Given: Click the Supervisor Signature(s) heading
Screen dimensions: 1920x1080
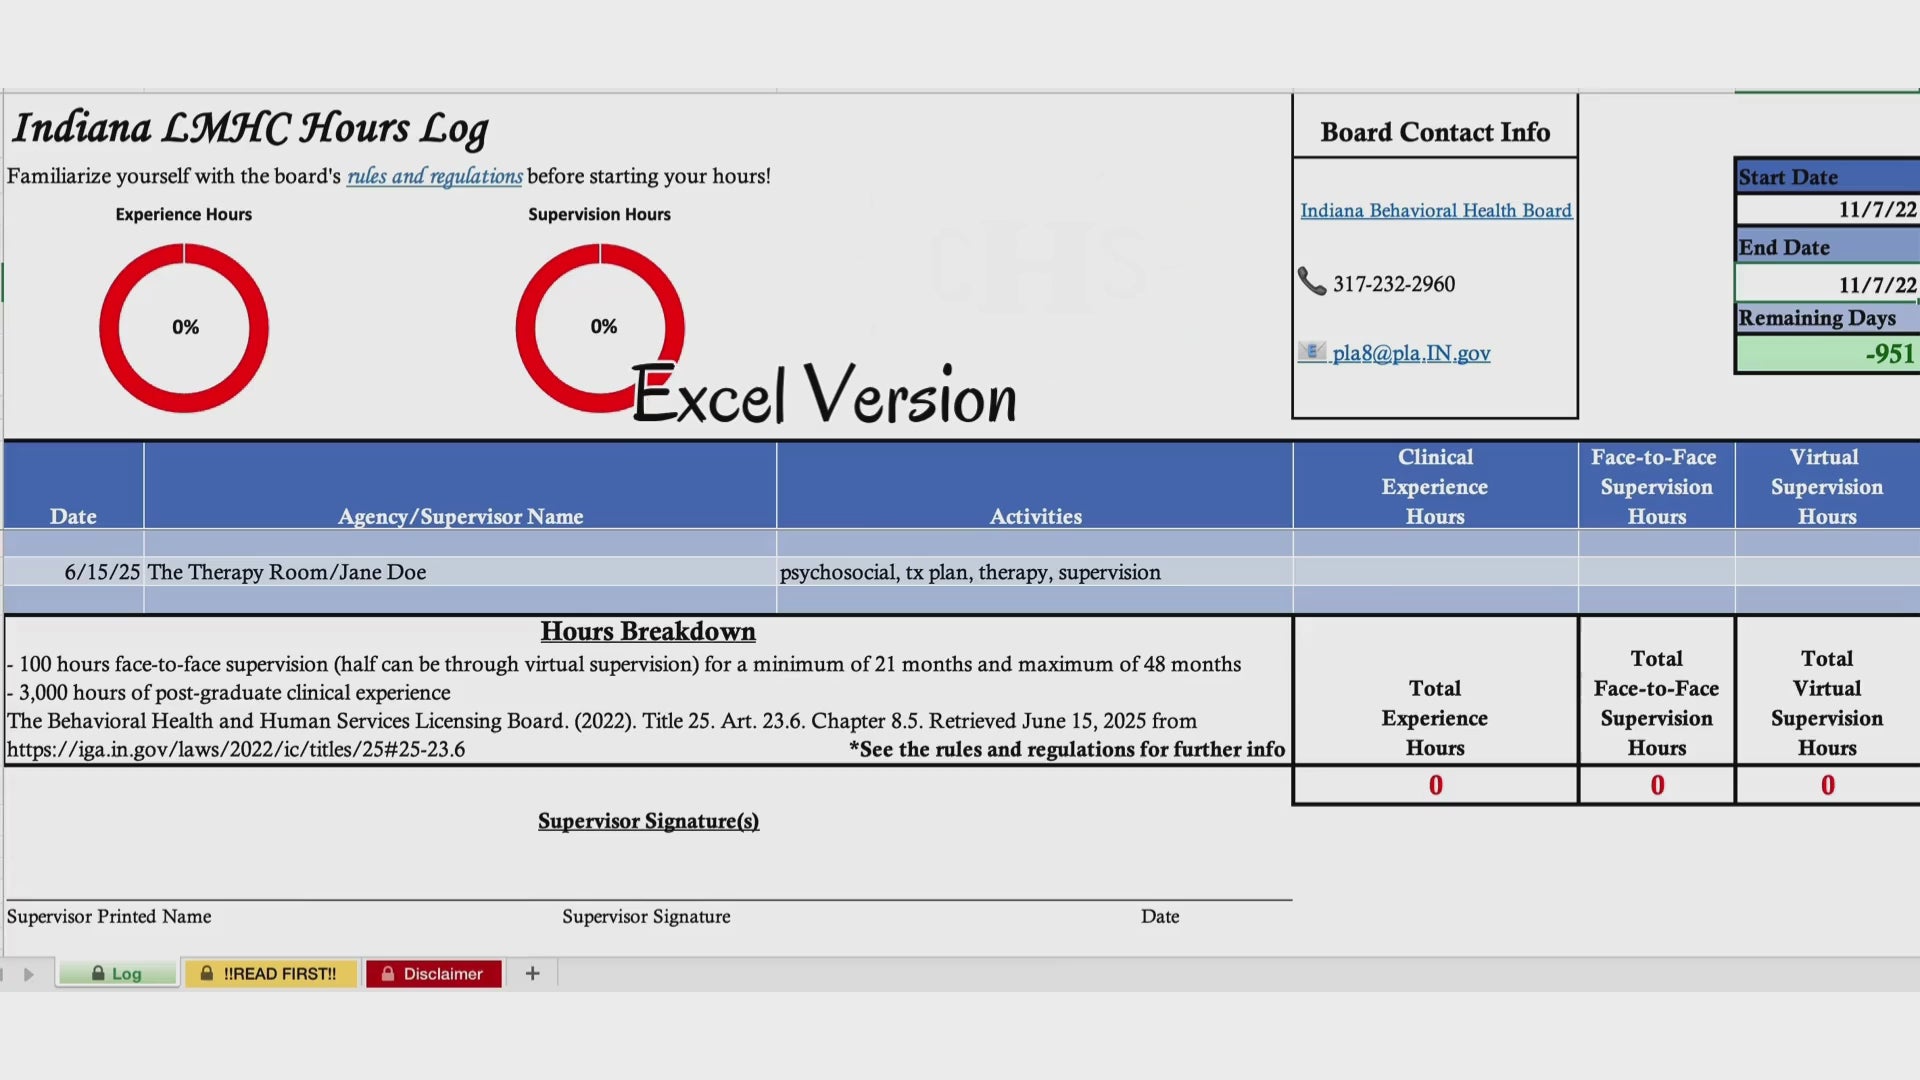Looking at the screenshot, I should coord(648,821).
